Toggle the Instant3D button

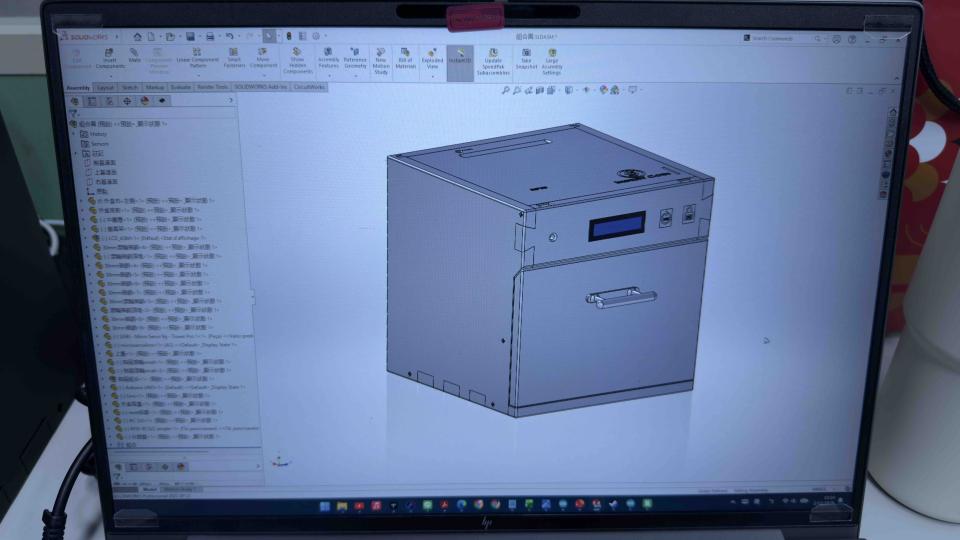(x=460, y=56)
